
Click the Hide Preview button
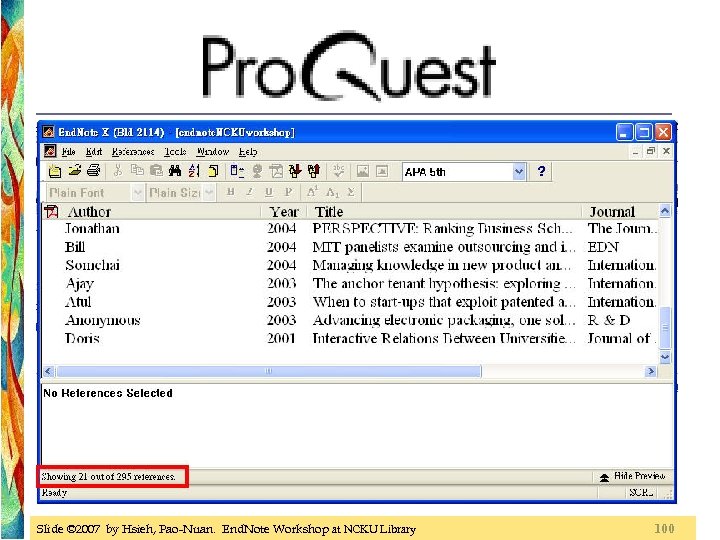pos(633,476)
